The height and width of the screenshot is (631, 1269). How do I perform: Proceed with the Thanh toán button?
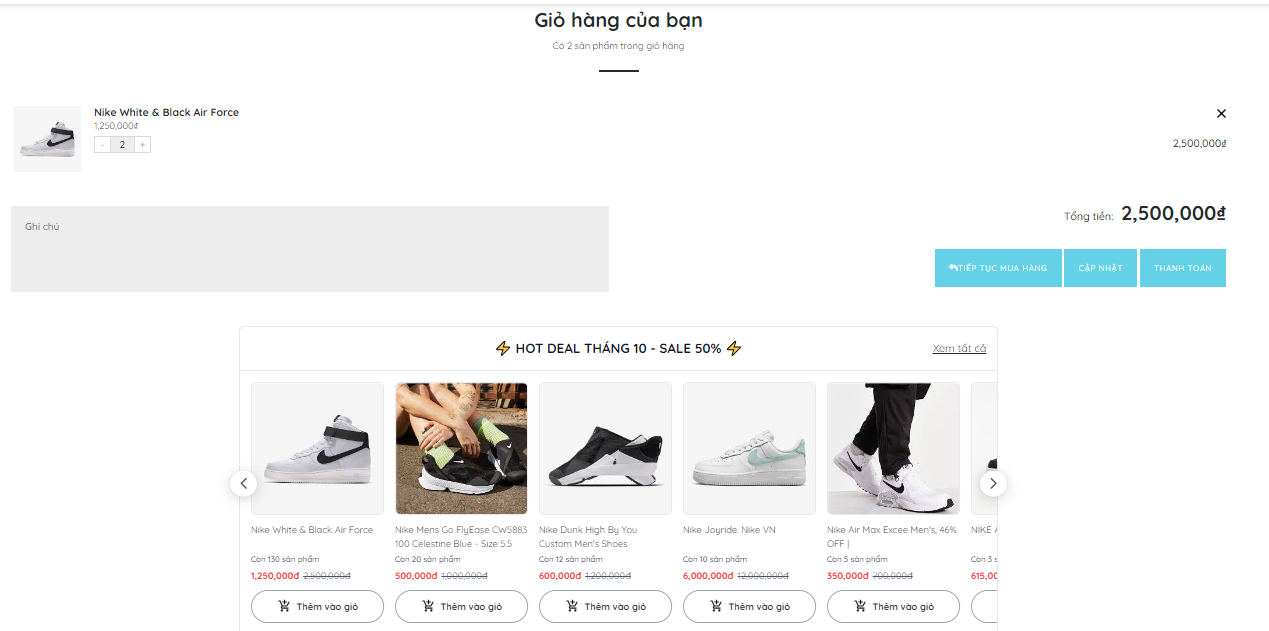click(1182, 268)
